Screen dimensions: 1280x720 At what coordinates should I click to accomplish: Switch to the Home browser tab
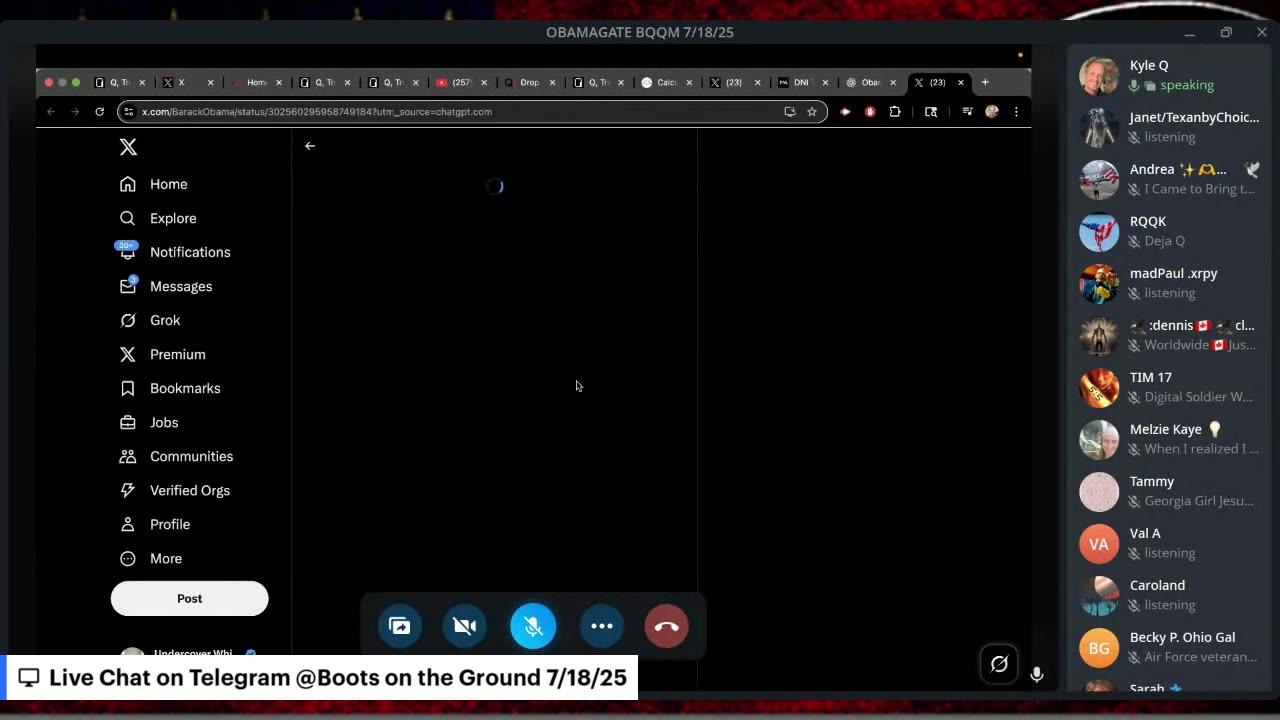coord(256,82)
